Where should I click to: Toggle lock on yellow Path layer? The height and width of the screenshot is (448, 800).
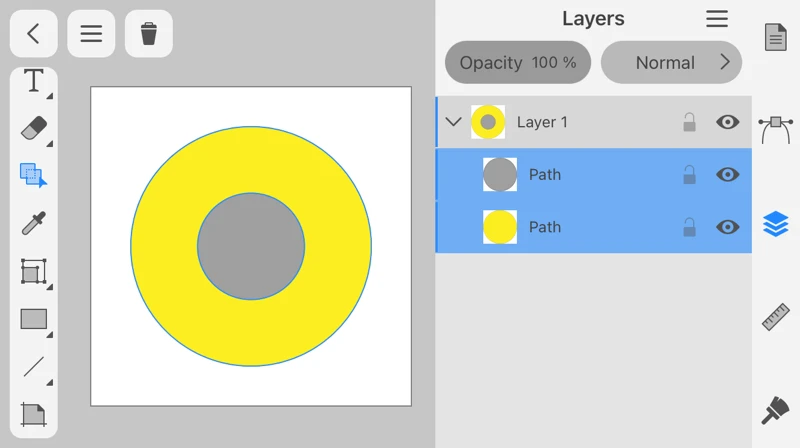point(689,227)
